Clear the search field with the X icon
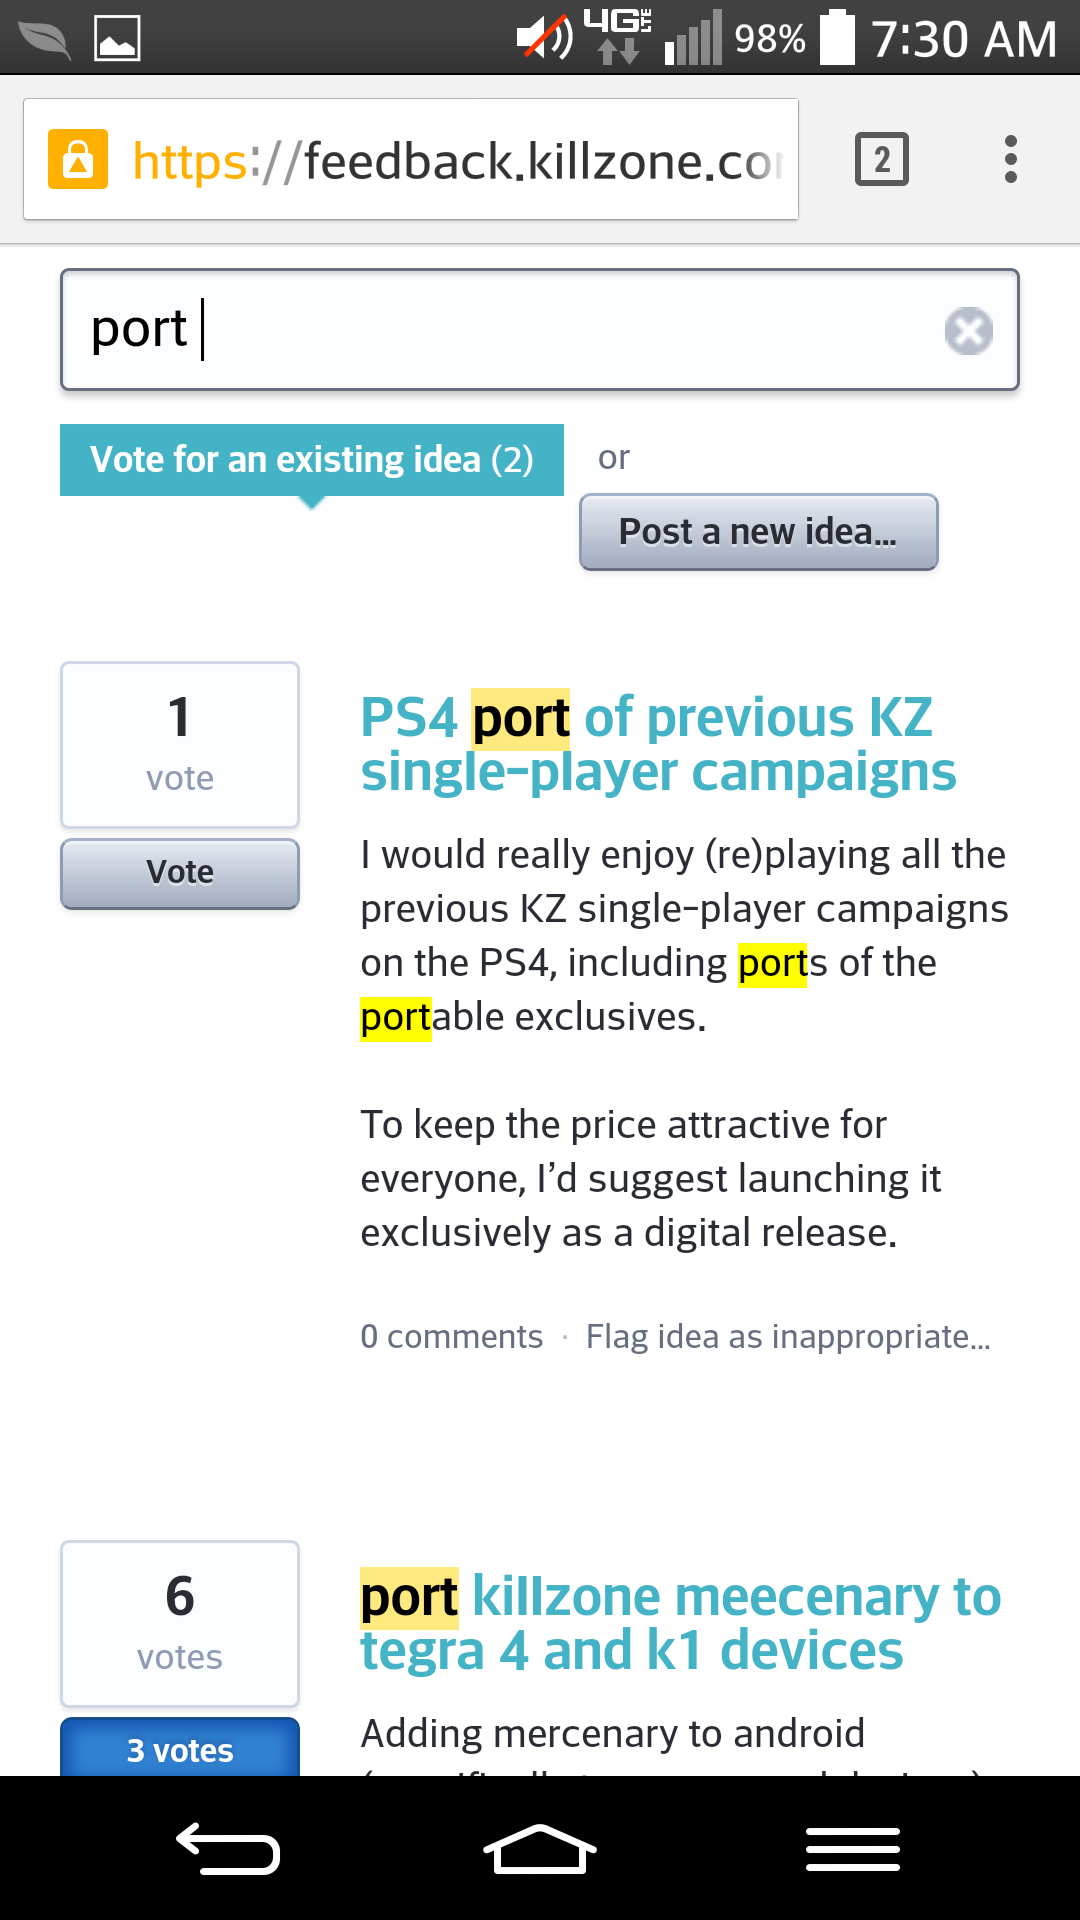 [x=968, y=331]
